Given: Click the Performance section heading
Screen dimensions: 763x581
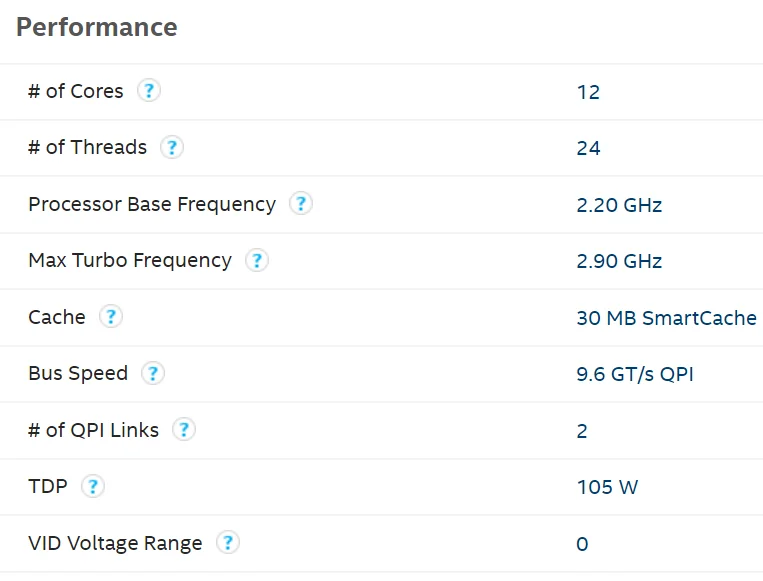Looking at the screenshot, I should (97, 27).
